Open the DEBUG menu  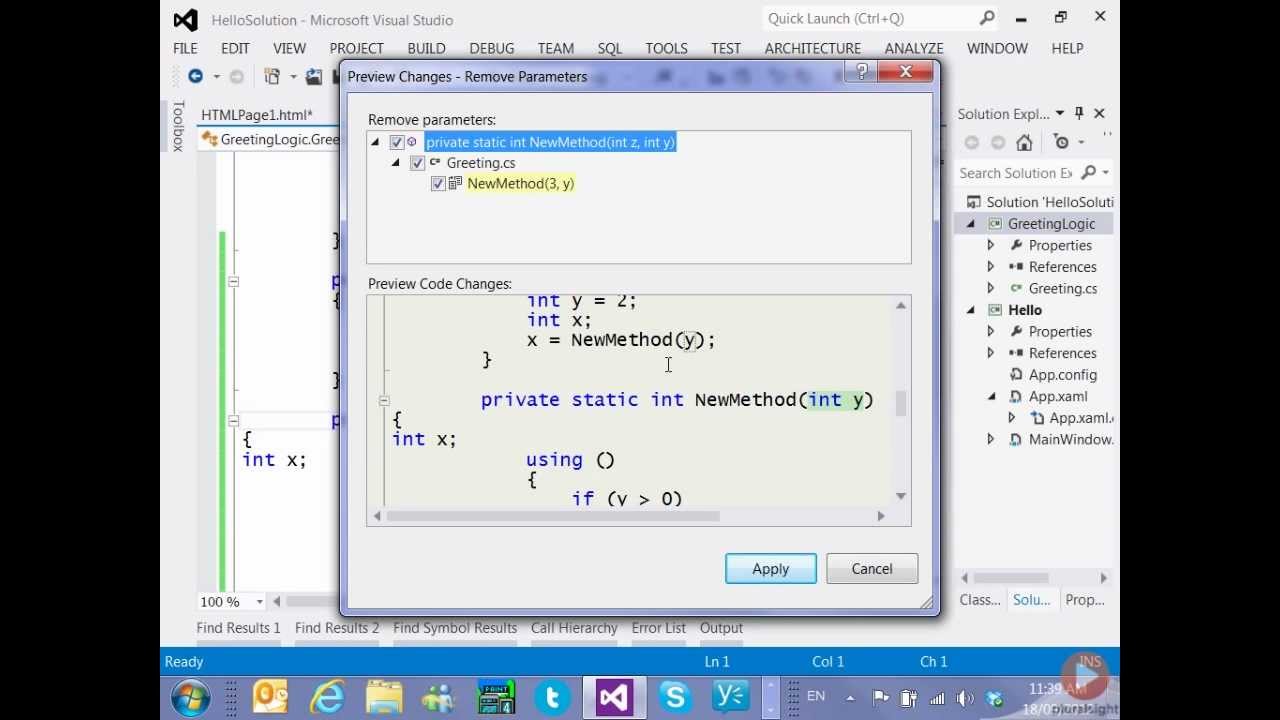click(x=492, y=48)
